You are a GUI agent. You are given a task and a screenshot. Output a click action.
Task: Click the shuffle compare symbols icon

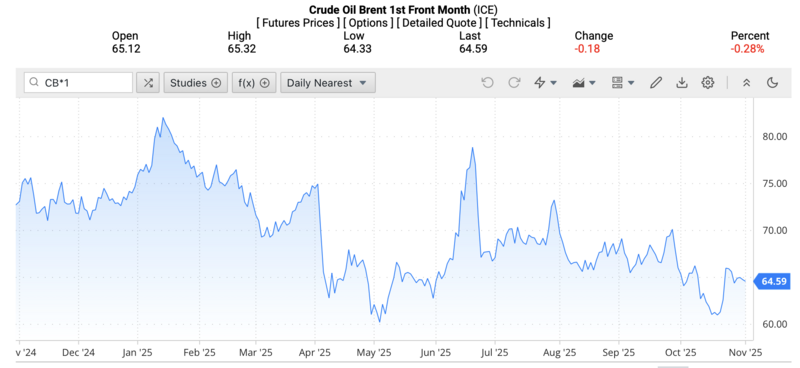pos(148,83)
